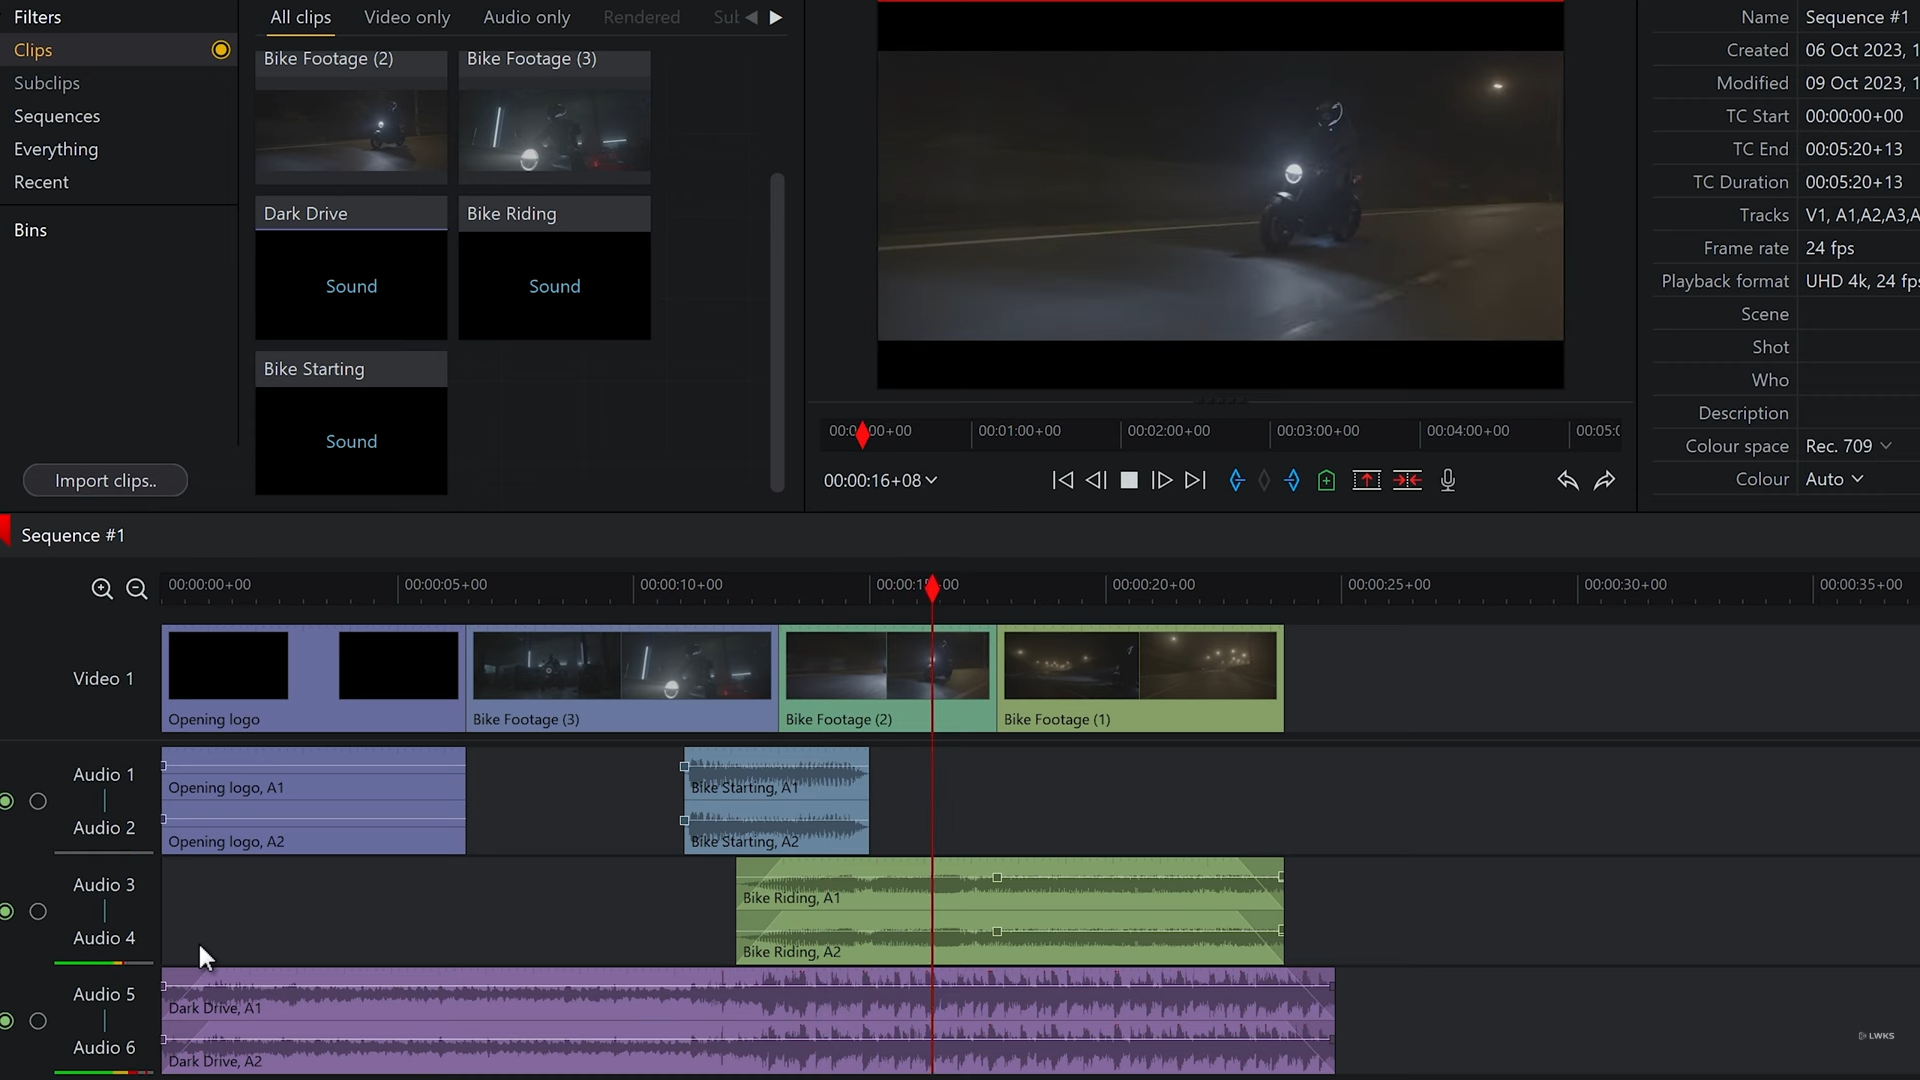The height and width of the screenshot is (1080, 1920).
Task: Switch to the Audio only tab
Action: [526, 17]
